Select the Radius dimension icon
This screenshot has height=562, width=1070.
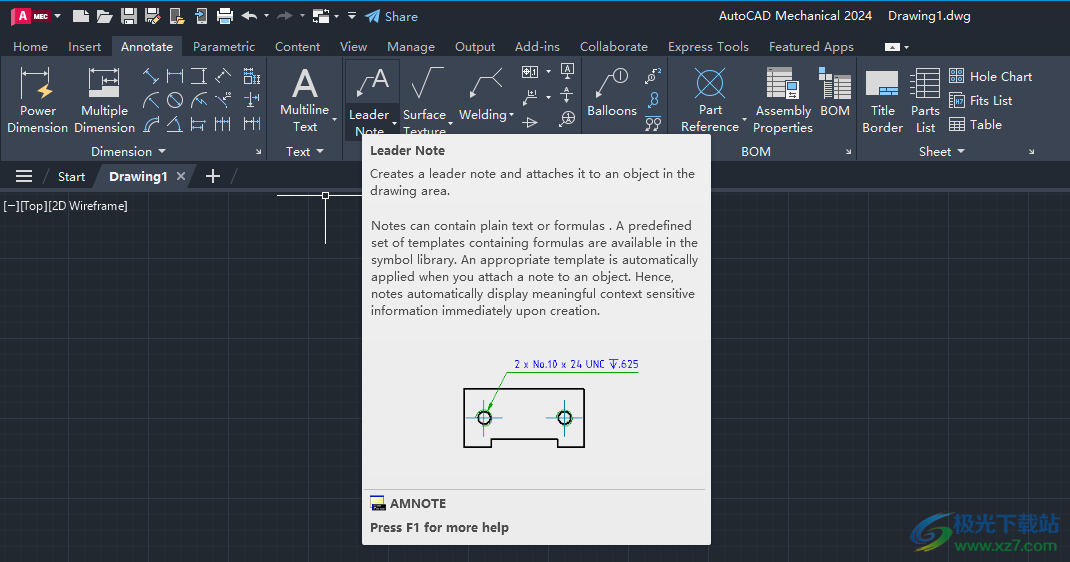[x=151, y=100]
